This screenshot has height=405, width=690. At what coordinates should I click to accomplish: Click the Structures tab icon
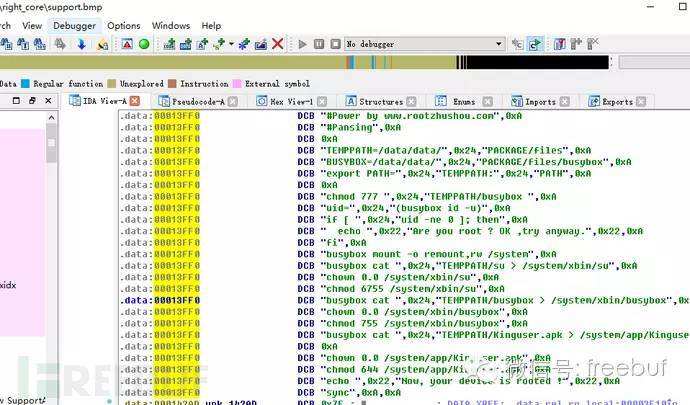coord(351,101)
